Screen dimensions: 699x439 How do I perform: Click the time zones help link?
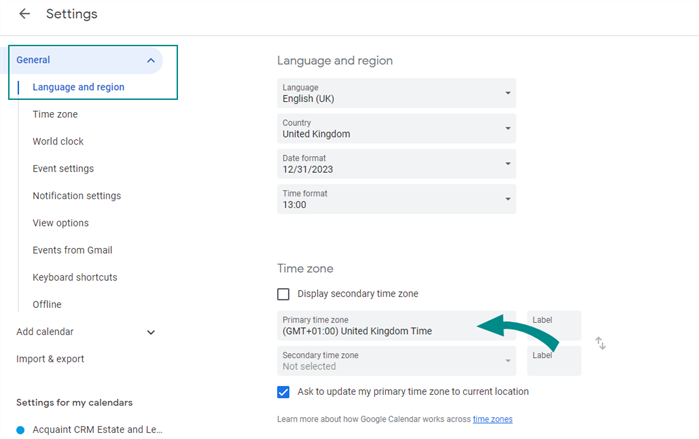[x=492, y=419]
